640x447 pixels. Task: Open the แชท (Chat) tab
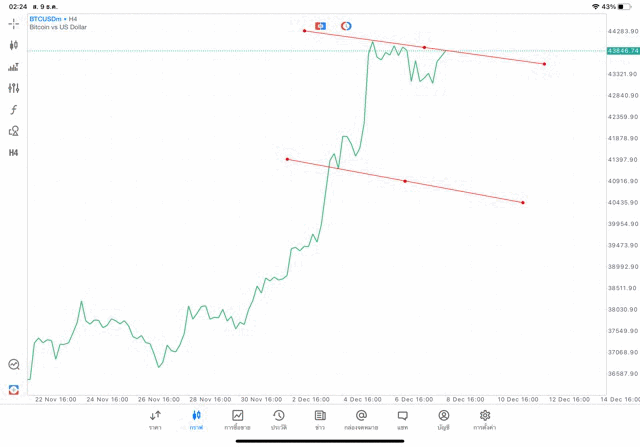[402, 419]
